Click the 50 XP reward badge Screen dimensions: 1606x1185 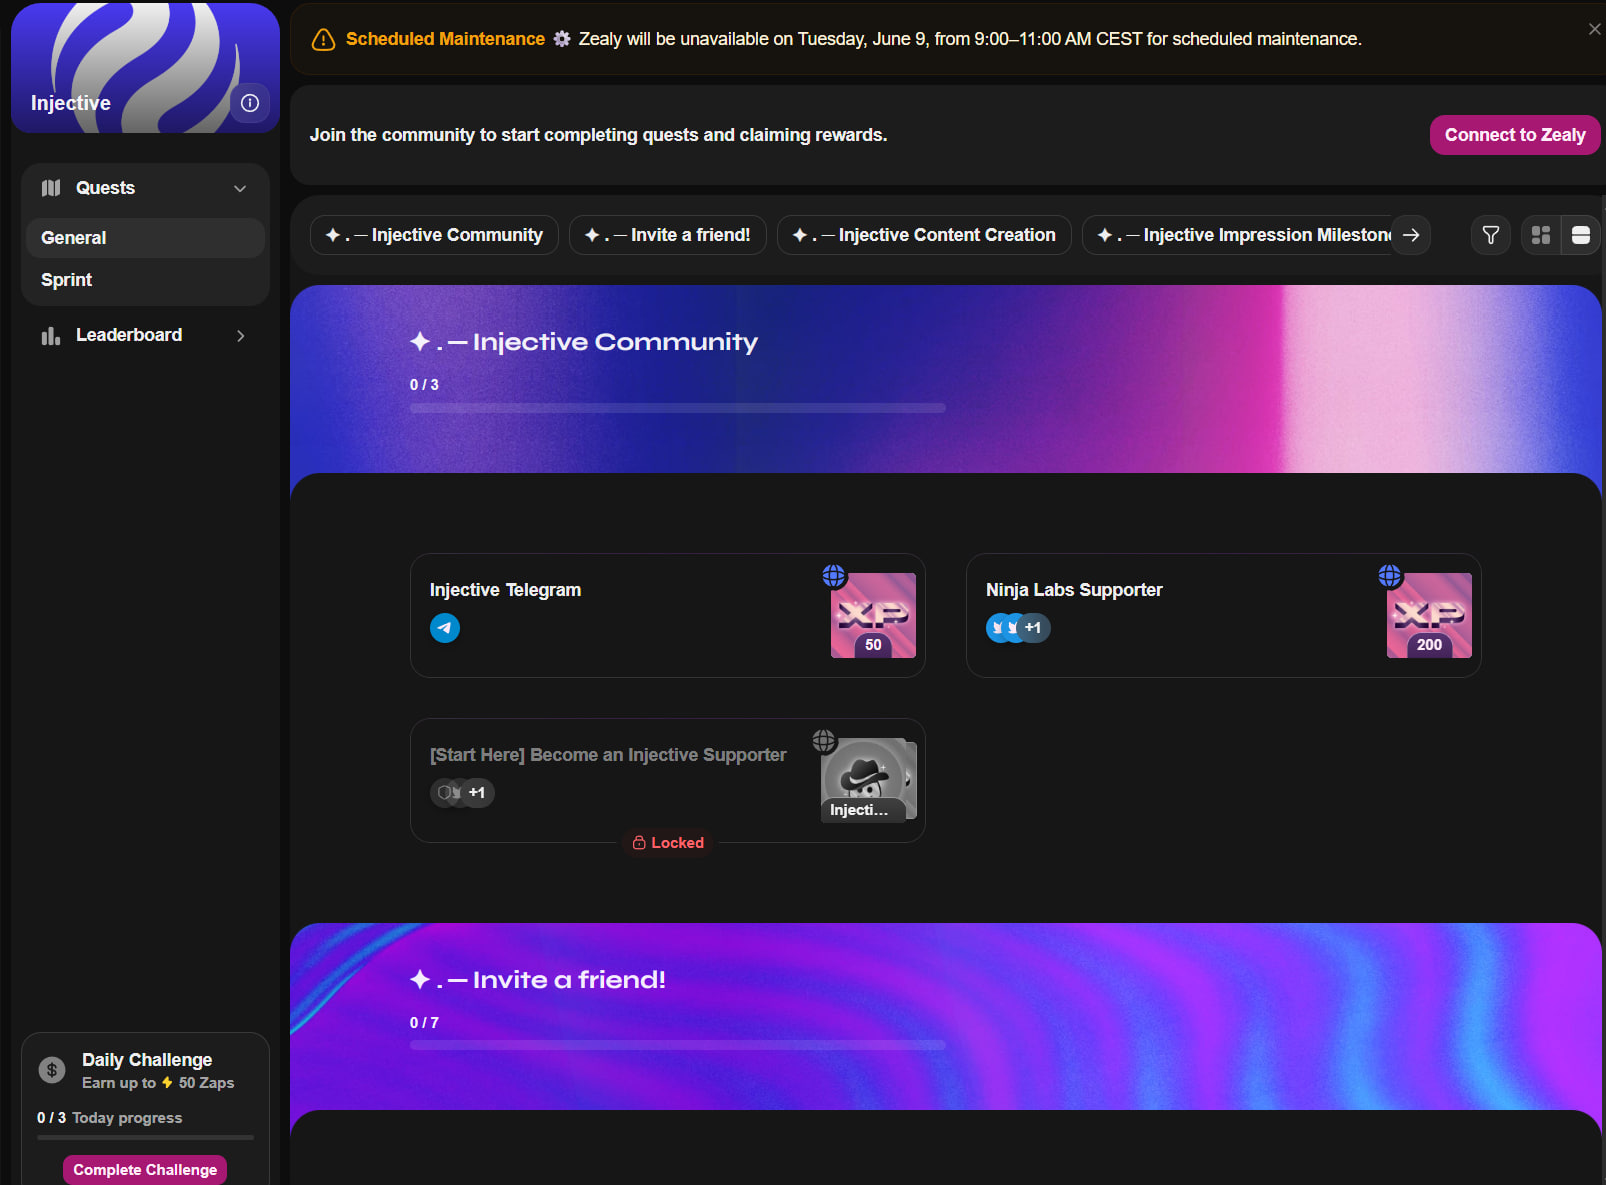873,615
